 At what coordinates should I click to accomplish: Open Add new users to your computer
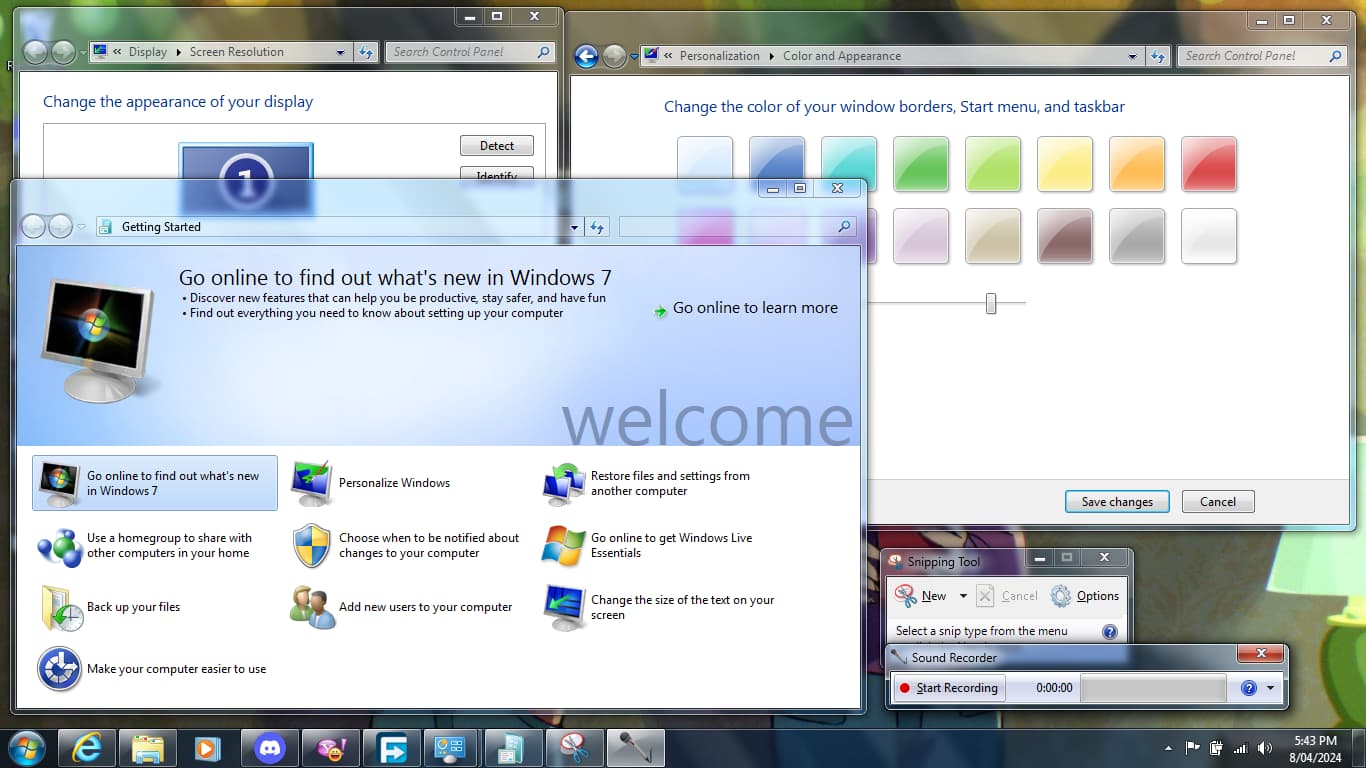pos(401,608)
